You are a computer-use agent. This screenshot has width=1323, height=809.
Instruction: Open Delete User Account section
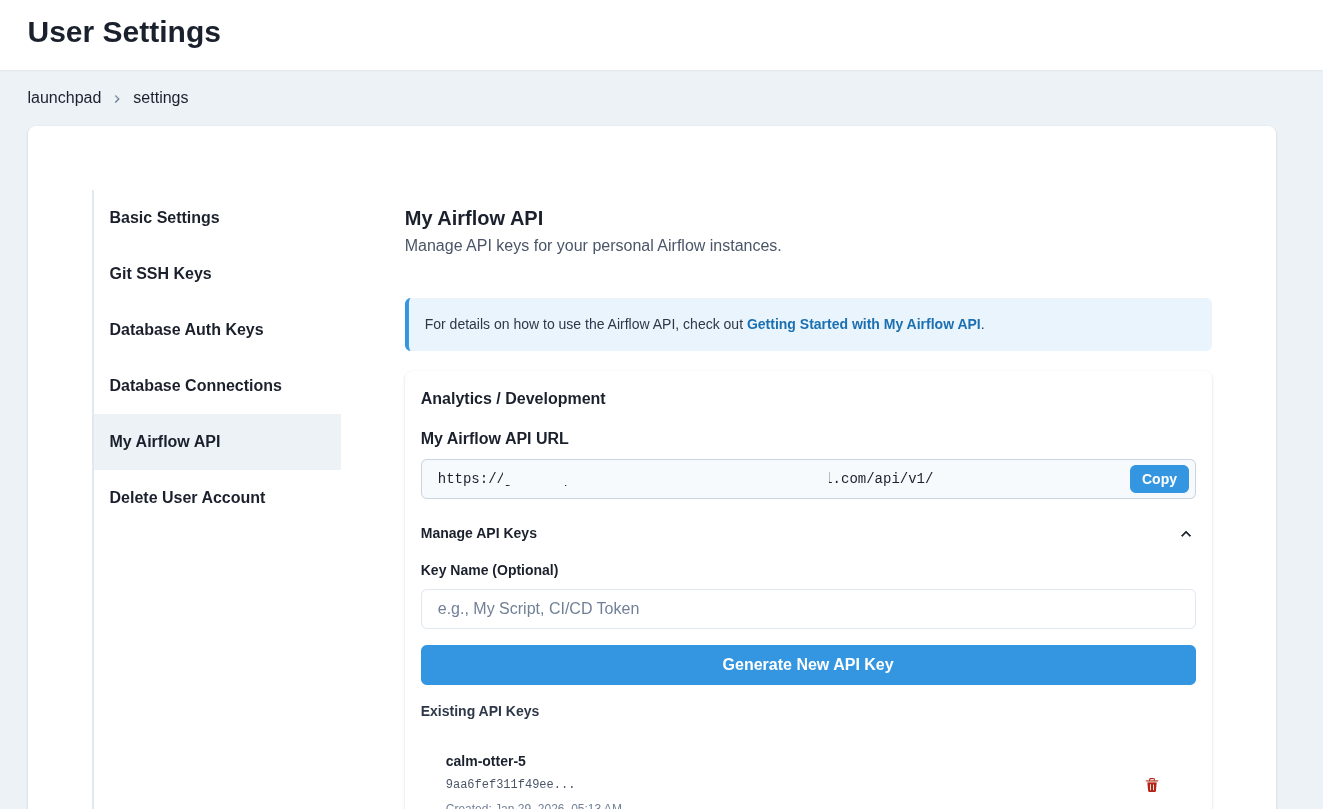(x=187, y=497)
